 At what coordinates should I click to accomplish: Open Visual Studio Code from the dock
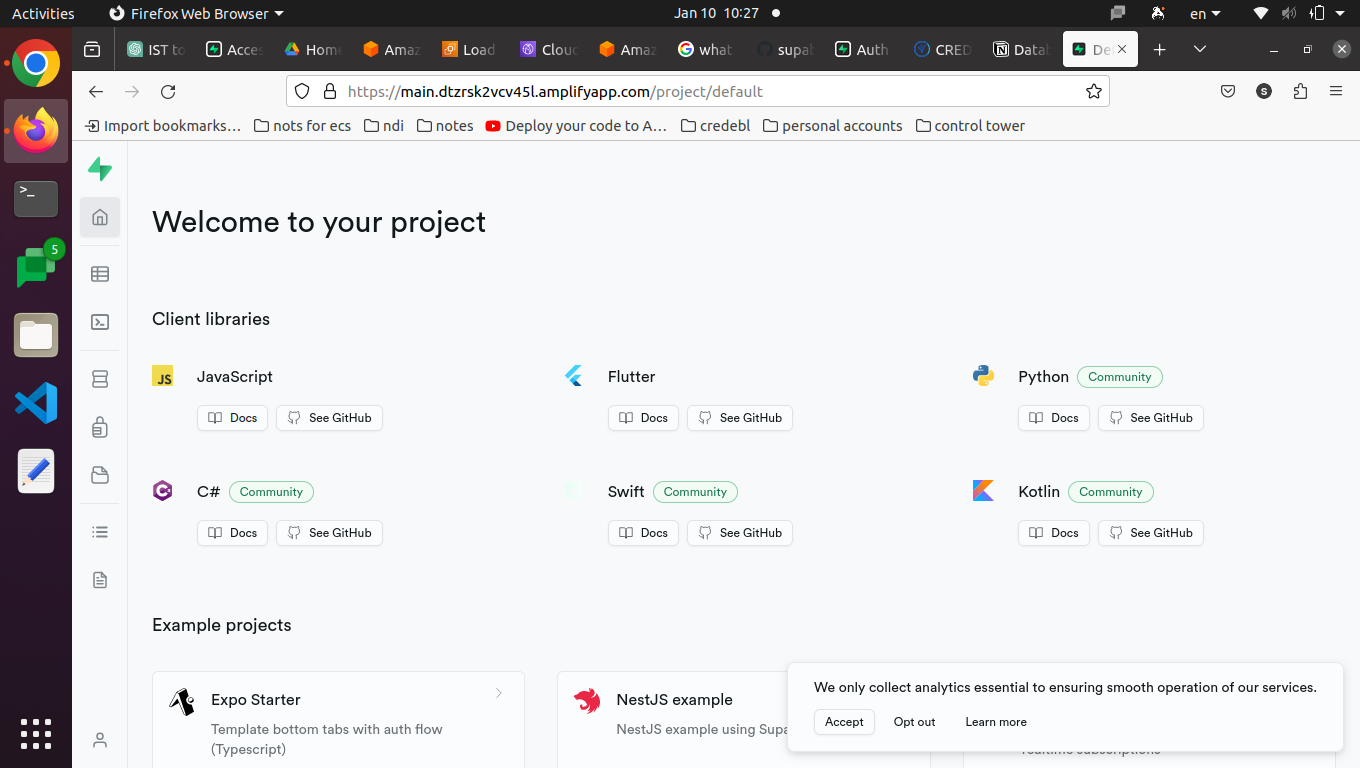tap(36, 403)
